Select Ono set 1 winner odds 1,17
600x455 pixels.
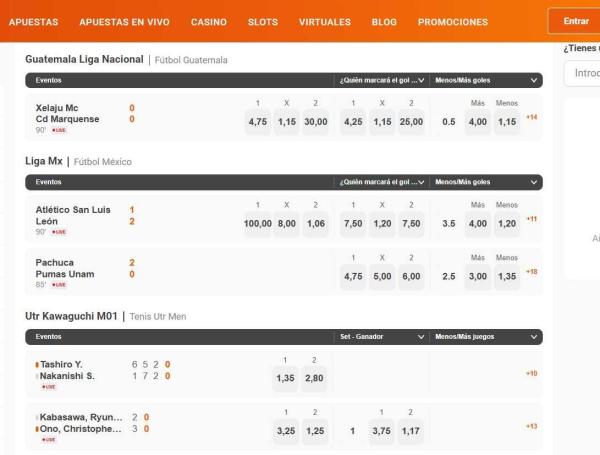[x=411, y=431]
